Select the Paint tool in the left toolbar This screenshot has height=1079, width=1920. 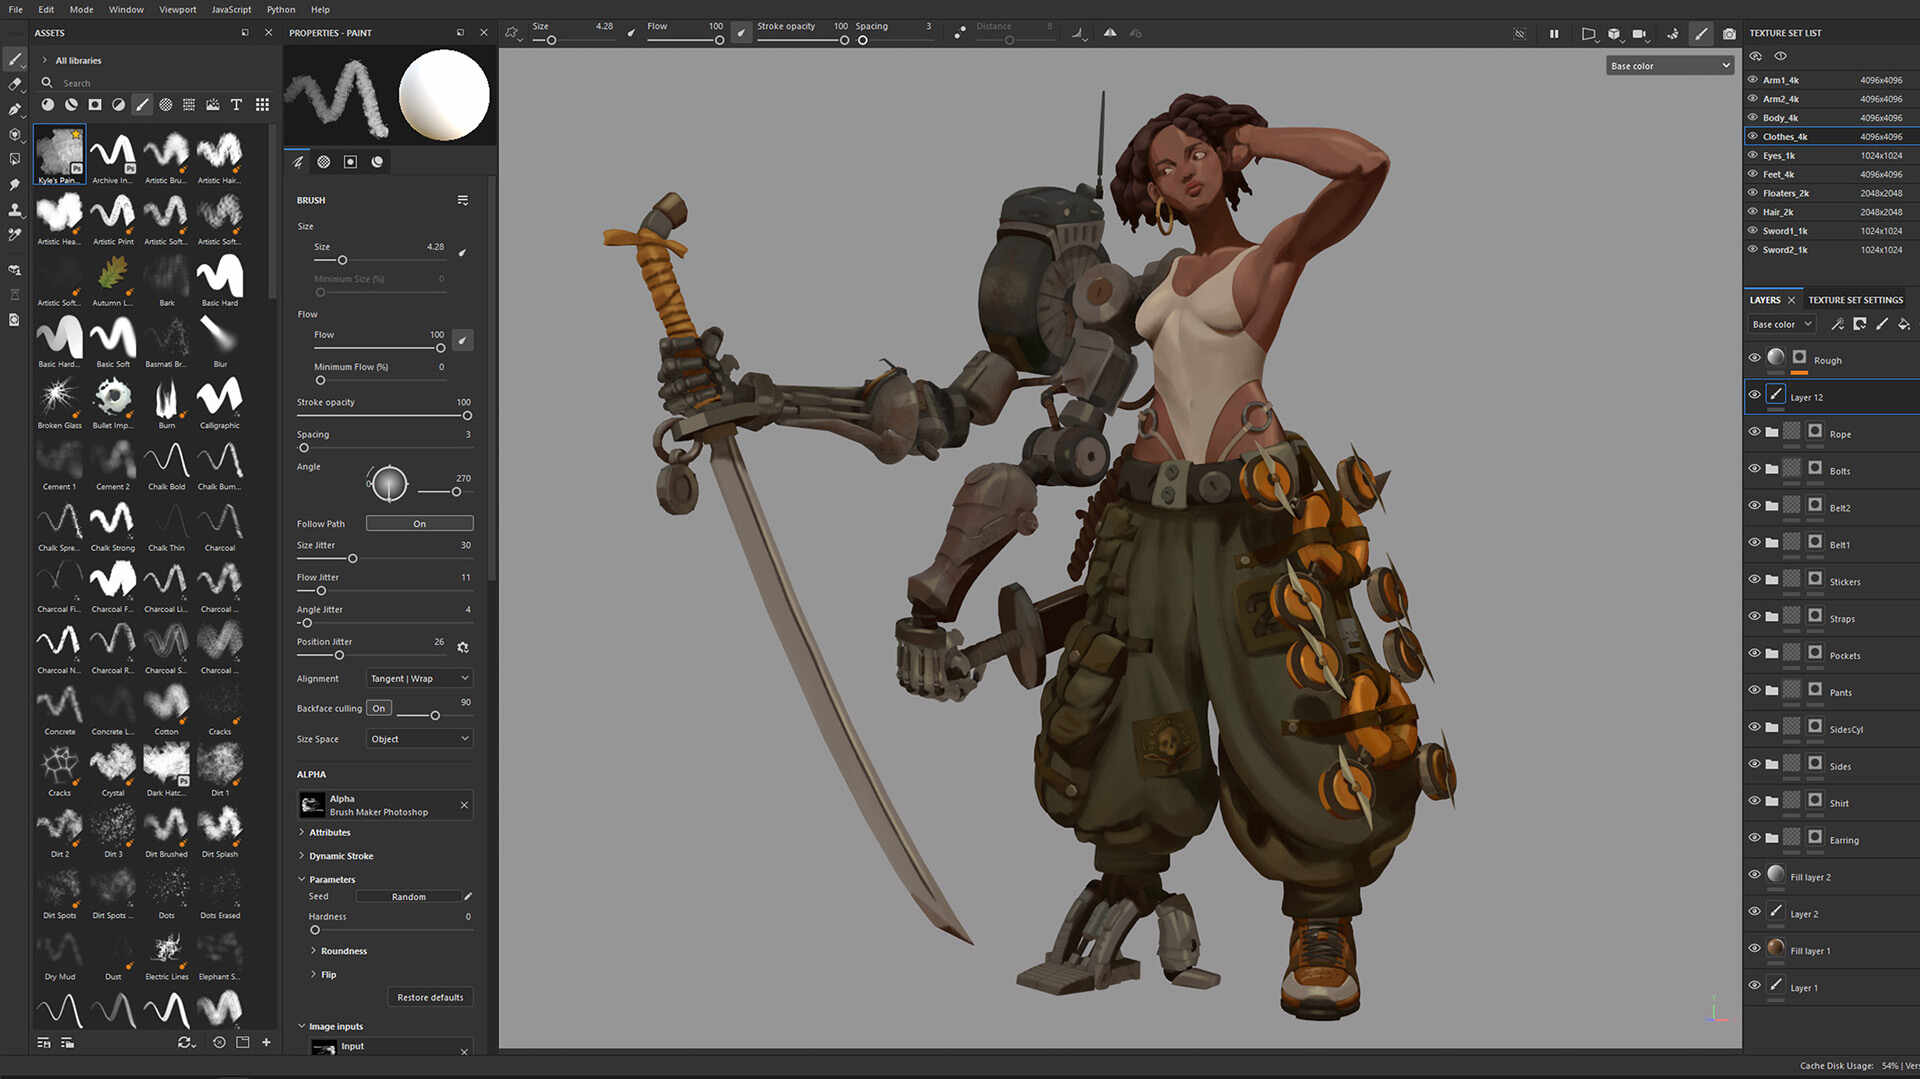(14, 59)
